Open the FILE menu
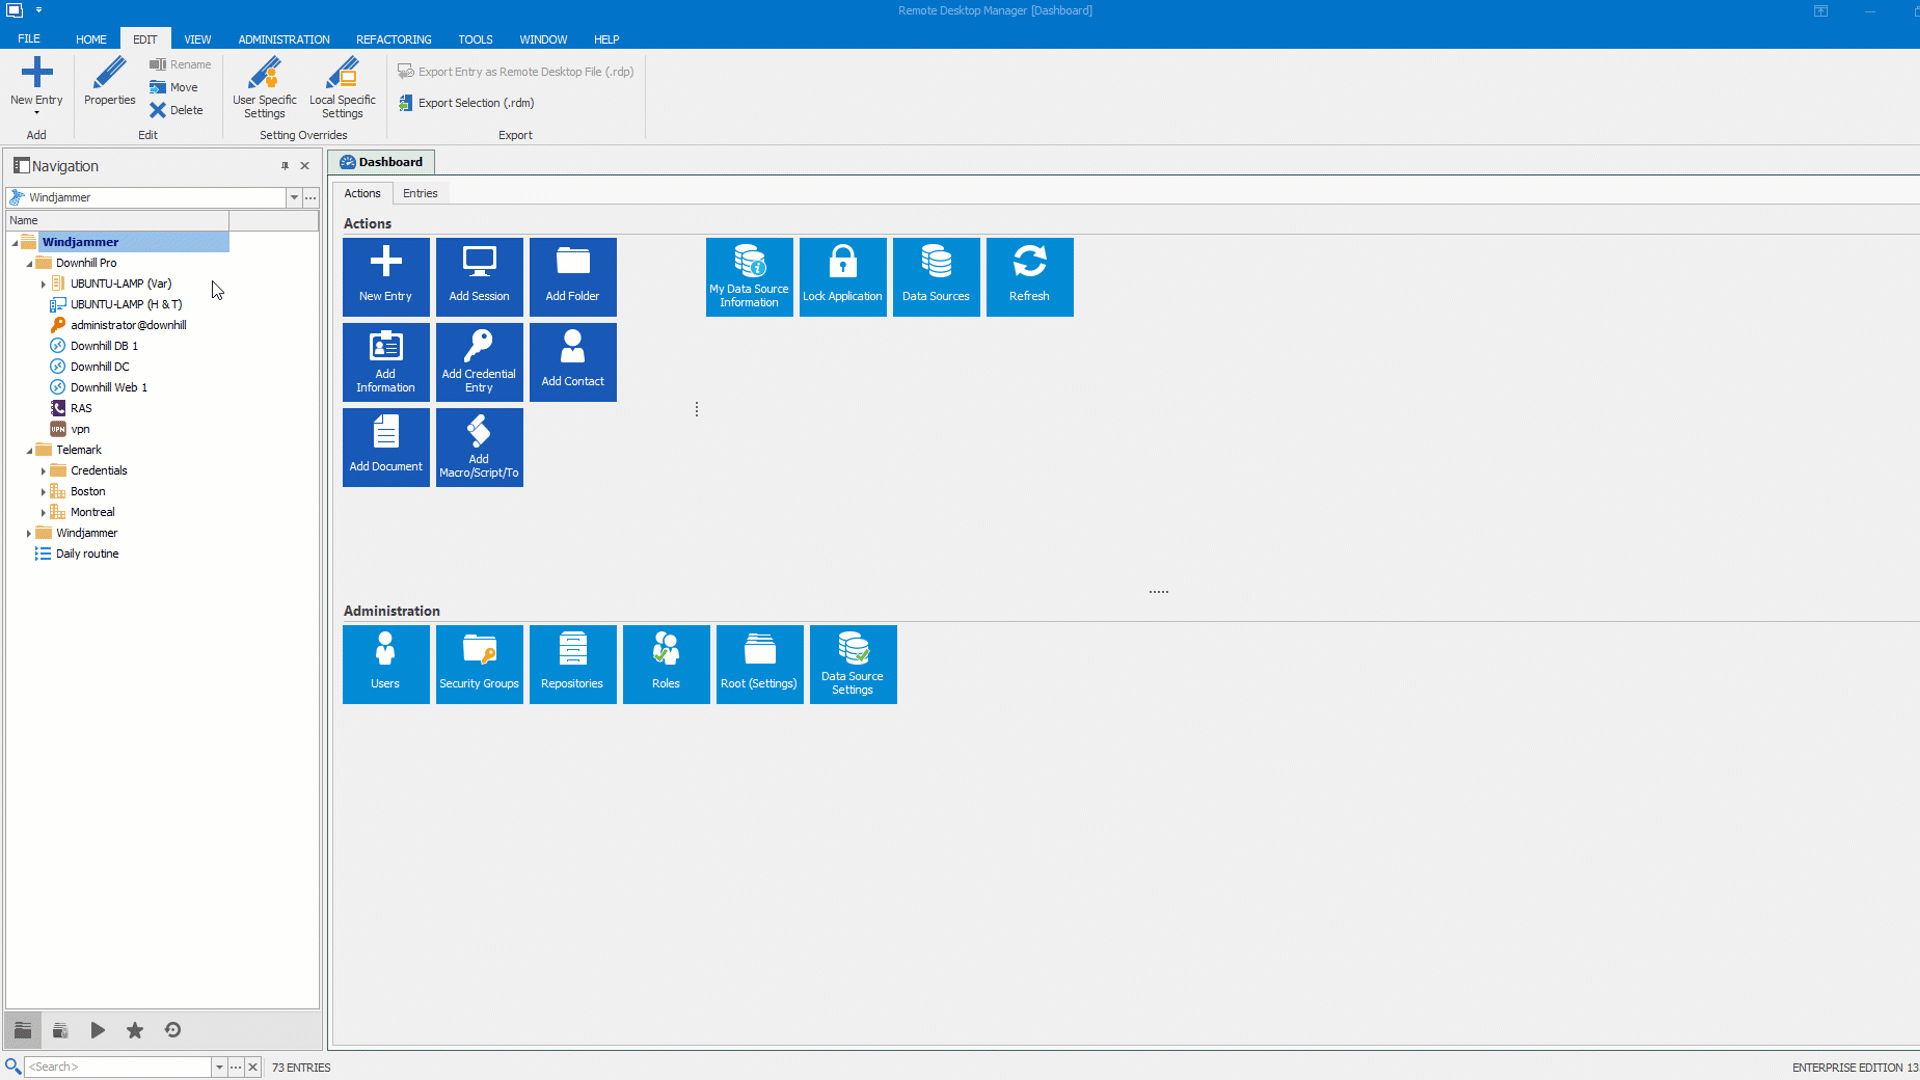 tap(29, 39)
